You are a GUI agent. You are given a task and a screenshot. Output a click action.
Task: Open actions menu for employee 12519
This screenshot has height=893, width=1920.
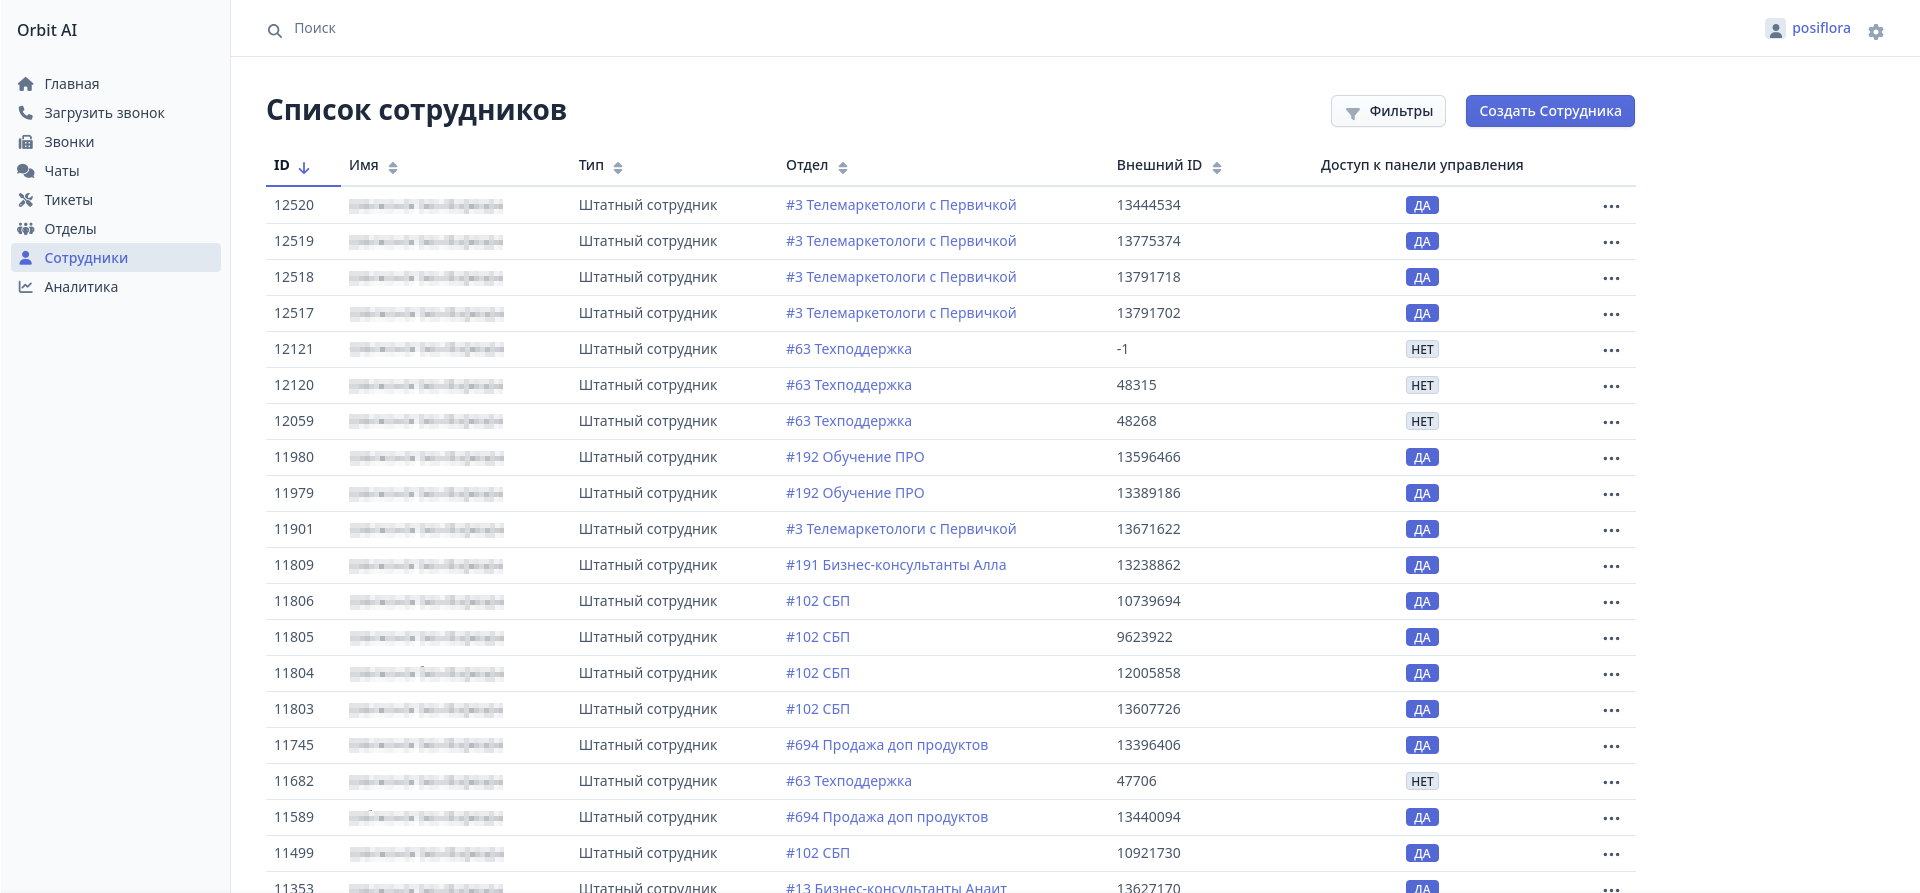pos(1611,242)
